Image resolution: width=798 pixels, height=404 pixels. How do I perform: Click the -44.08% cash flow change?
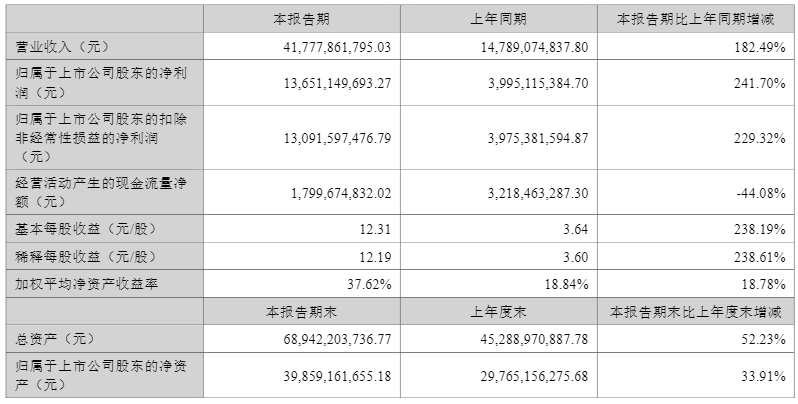761,193
